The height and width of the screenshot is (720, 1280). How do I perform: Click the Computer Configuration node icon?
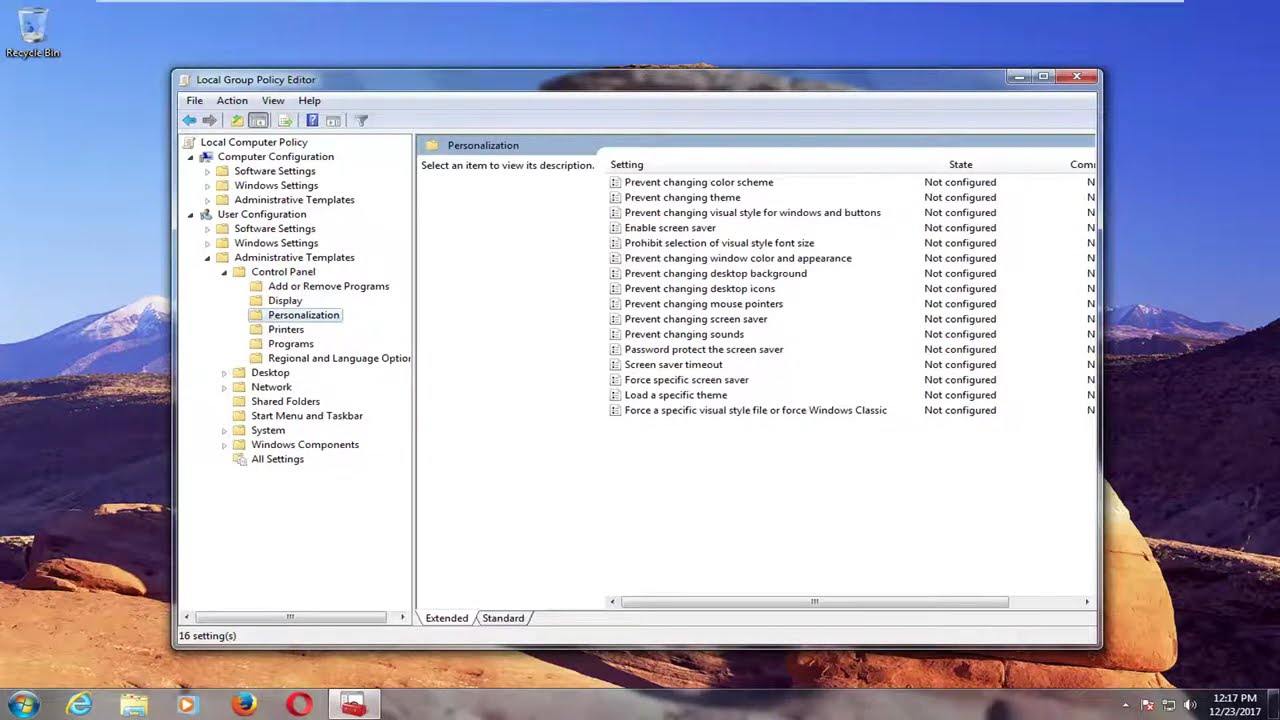click(206, 157)
